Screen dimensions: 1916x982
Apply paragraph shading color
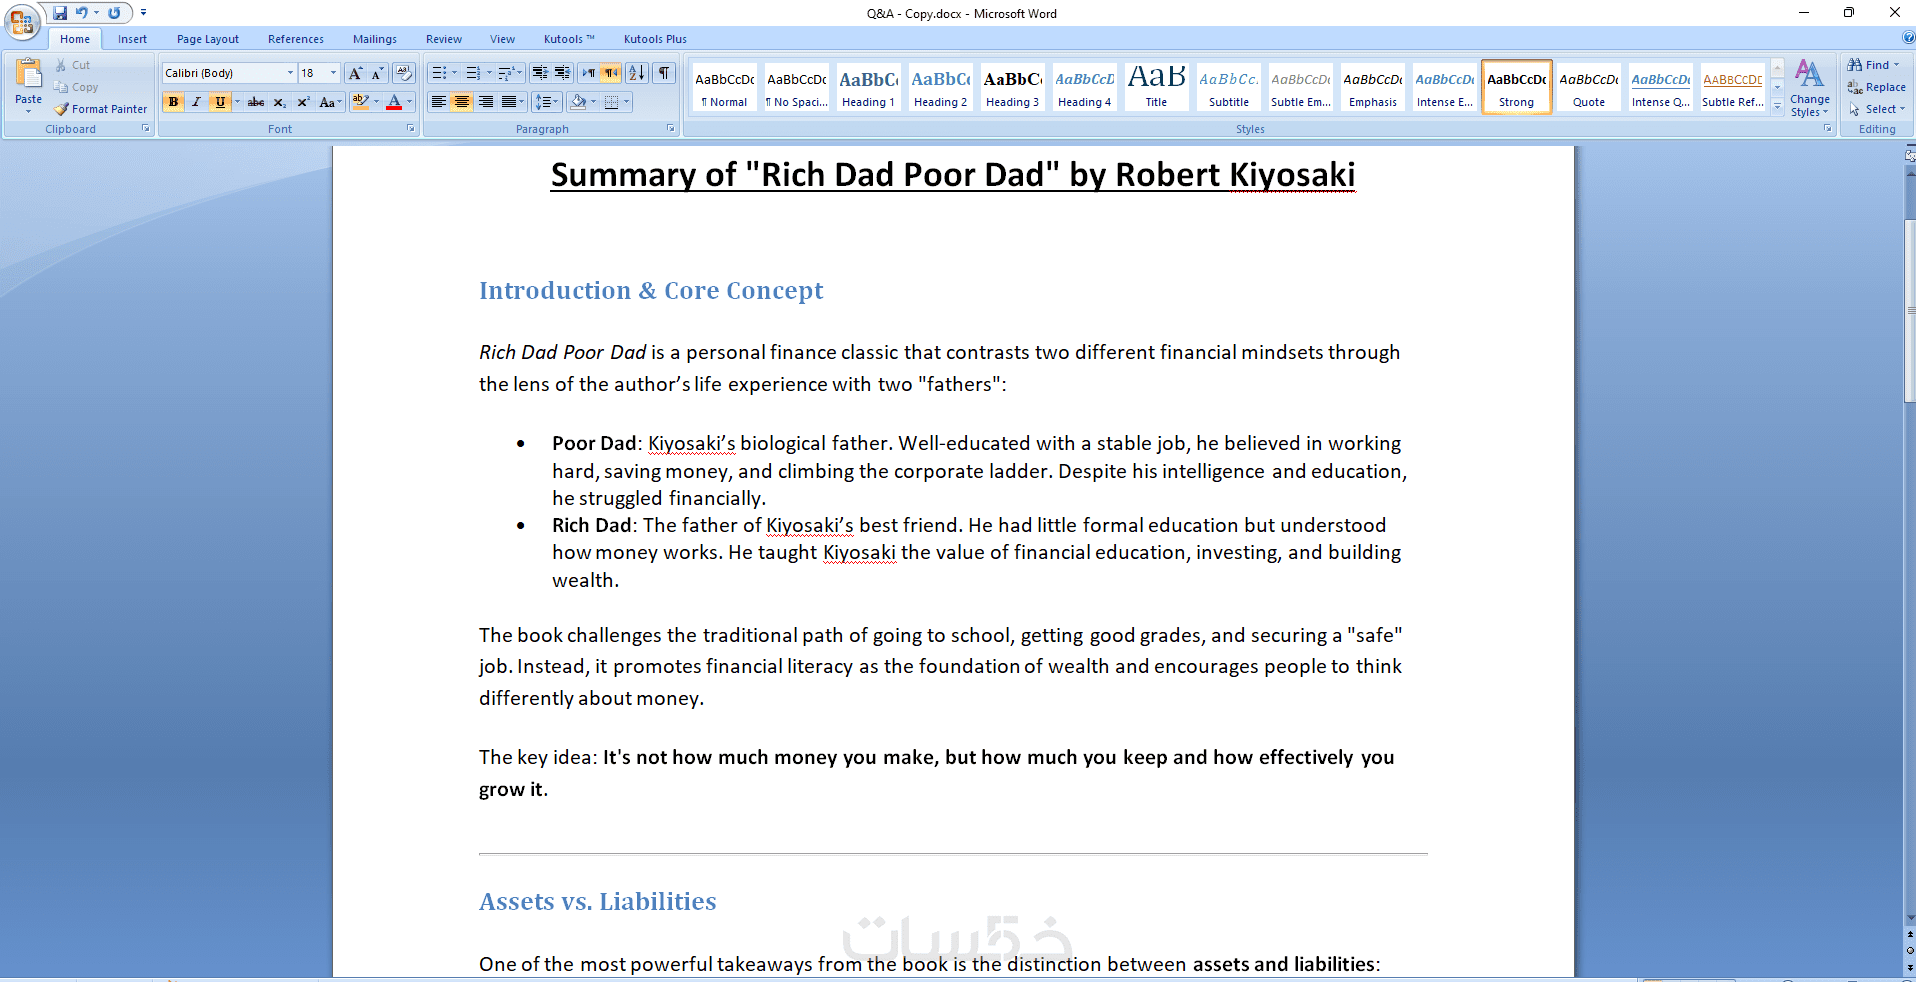578,102
